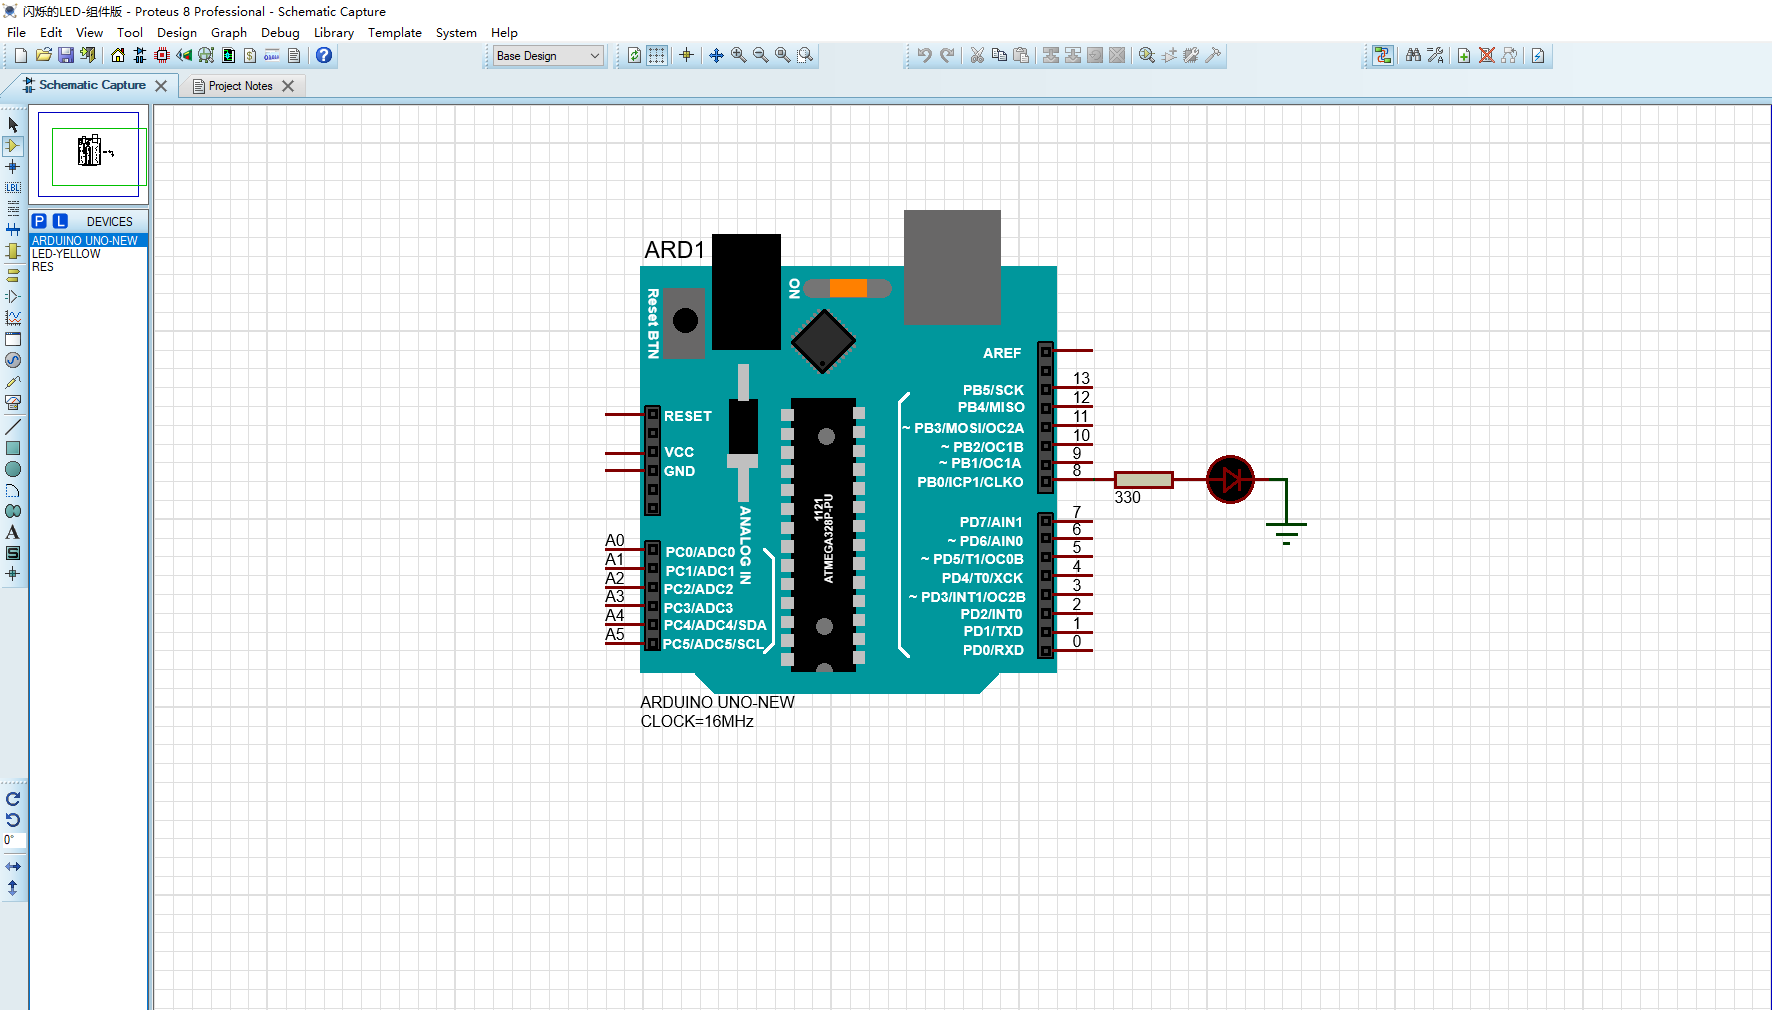
Task: Open the Design menu
Action: 177,33
